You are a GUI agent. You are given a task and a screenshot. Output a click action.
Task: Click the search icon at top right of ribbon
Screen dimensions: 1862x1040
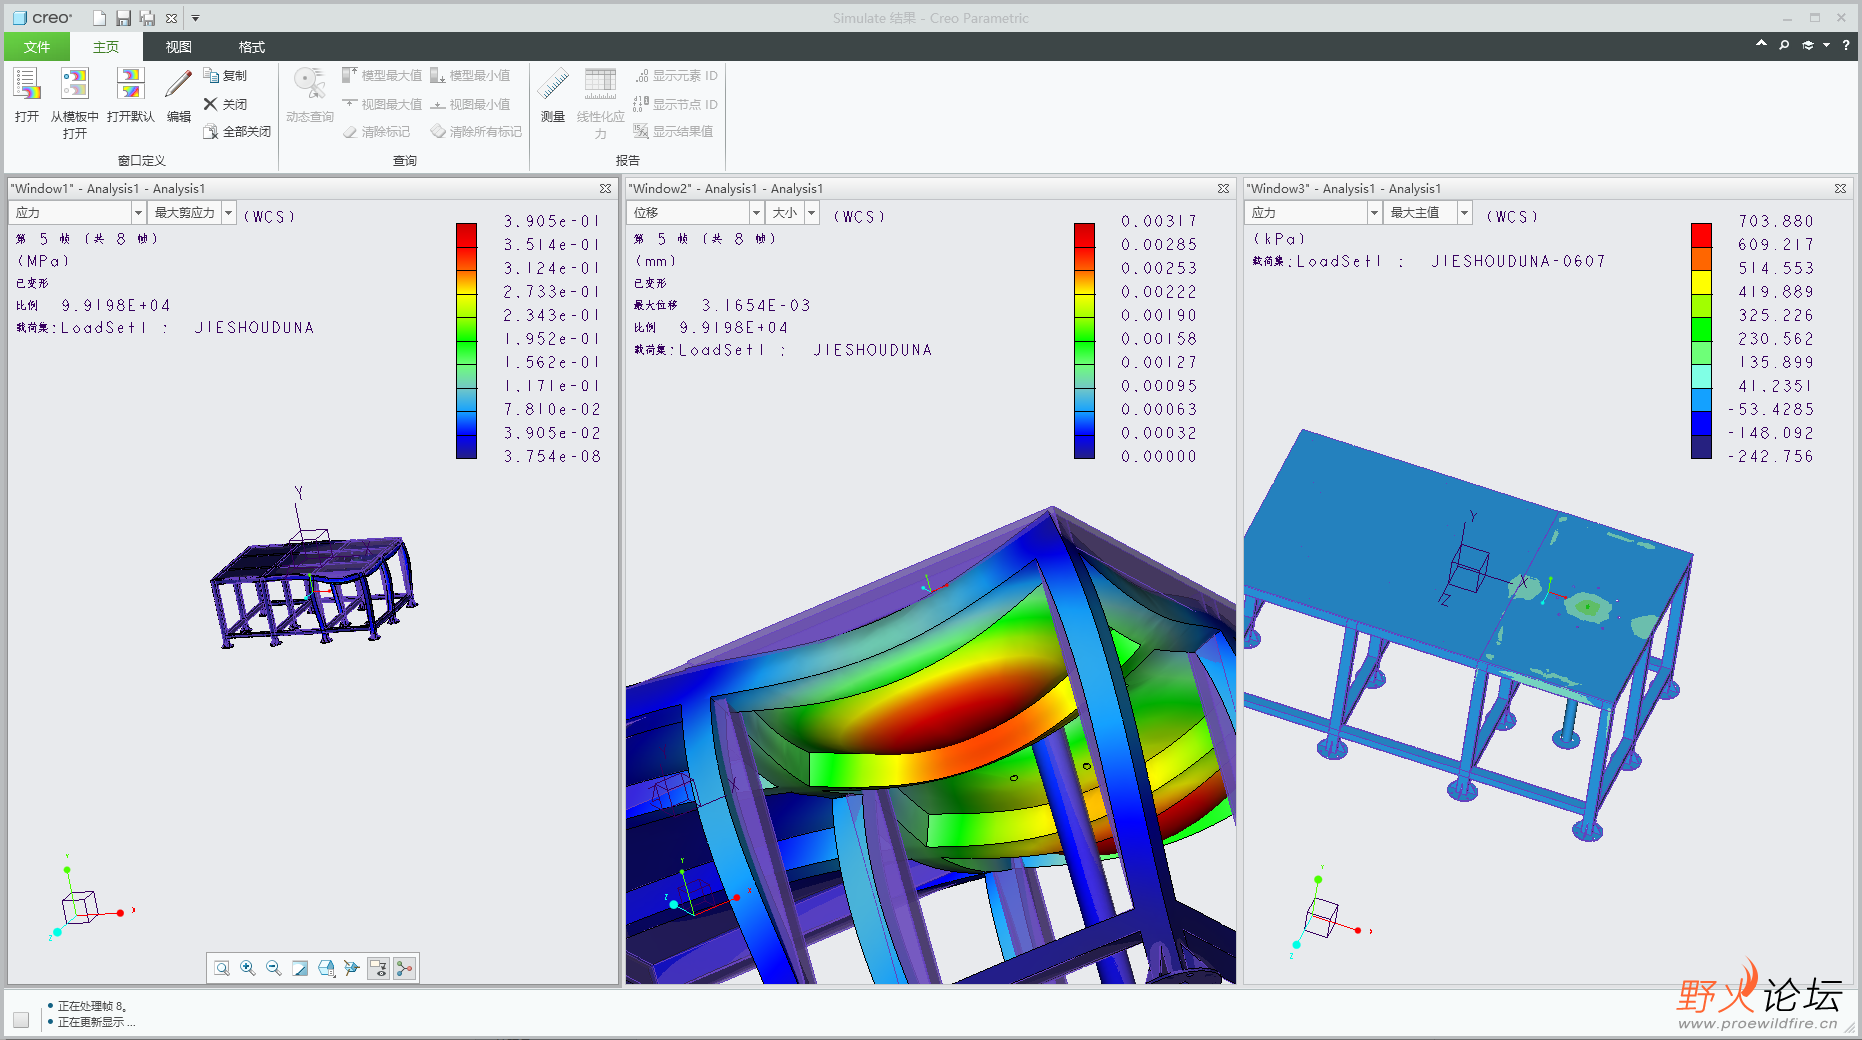(x=1784, y=46)
